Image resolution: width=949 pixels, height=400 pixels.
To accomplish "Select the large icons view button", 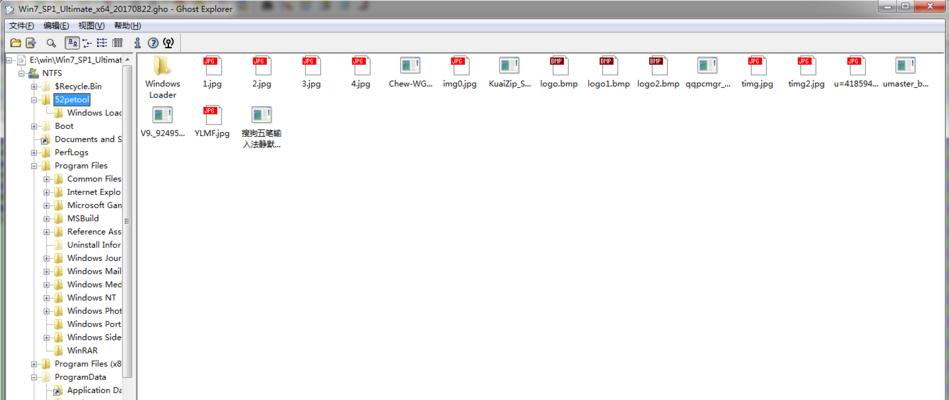I will pyautogui.click(x=72, y=43).
